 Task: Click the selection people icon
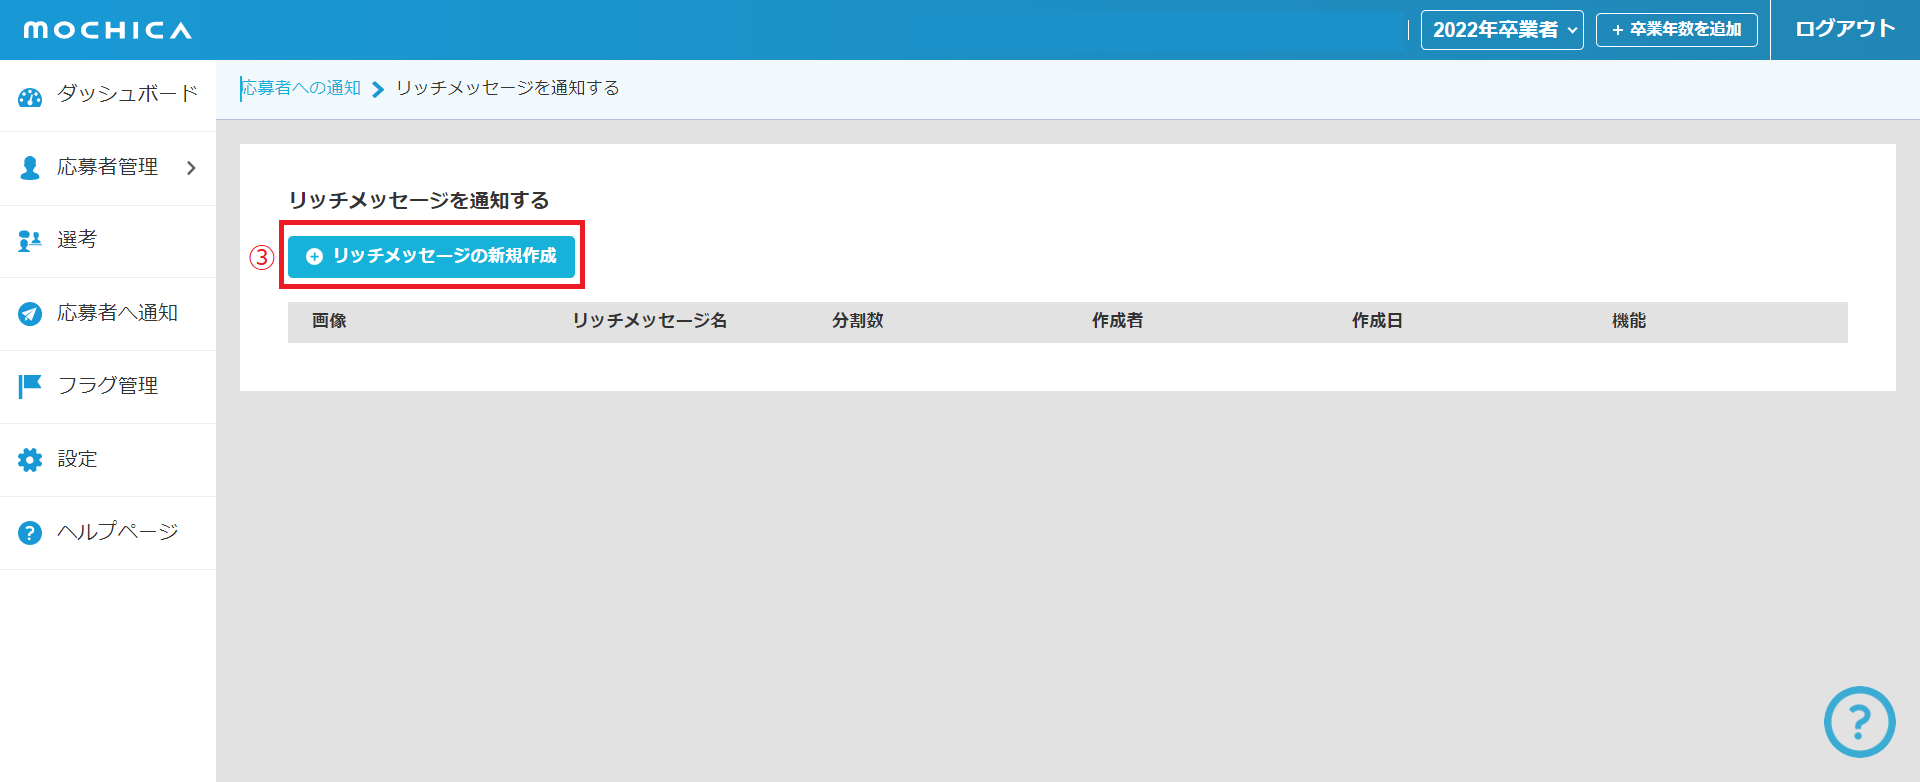(30, 241)
